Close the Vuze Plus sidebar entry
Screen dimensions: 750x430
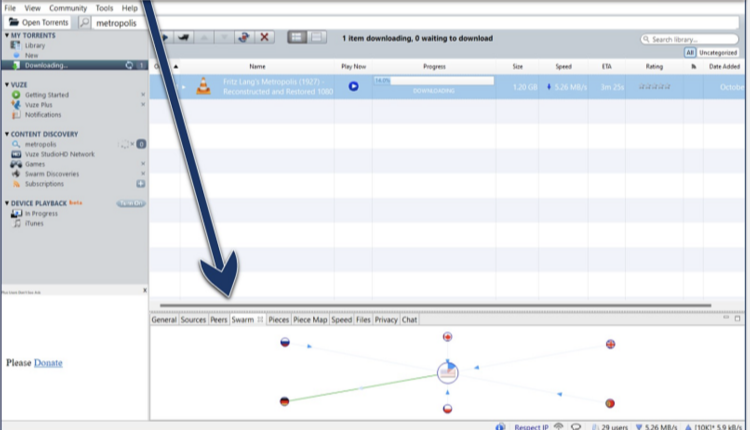143,104
